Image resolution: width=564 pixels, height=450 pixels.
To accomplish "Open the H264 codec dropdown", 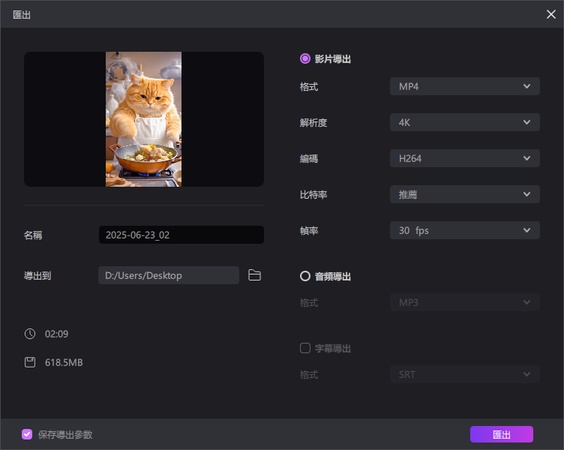I will [x=465, y=158].
